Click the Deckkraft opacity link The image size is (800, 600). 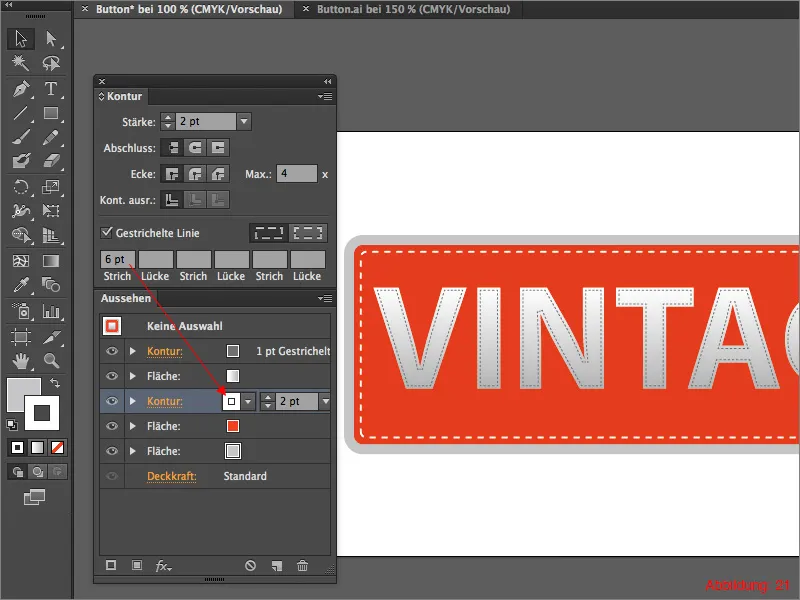171,476
